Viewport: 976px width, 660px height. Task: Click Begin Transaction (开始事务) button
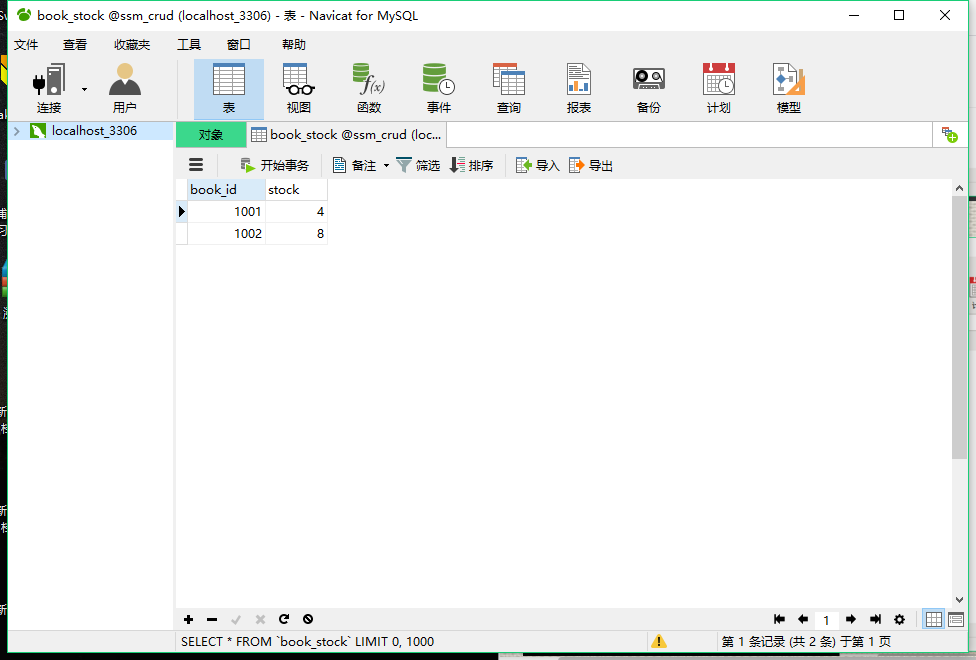[275, 166]
